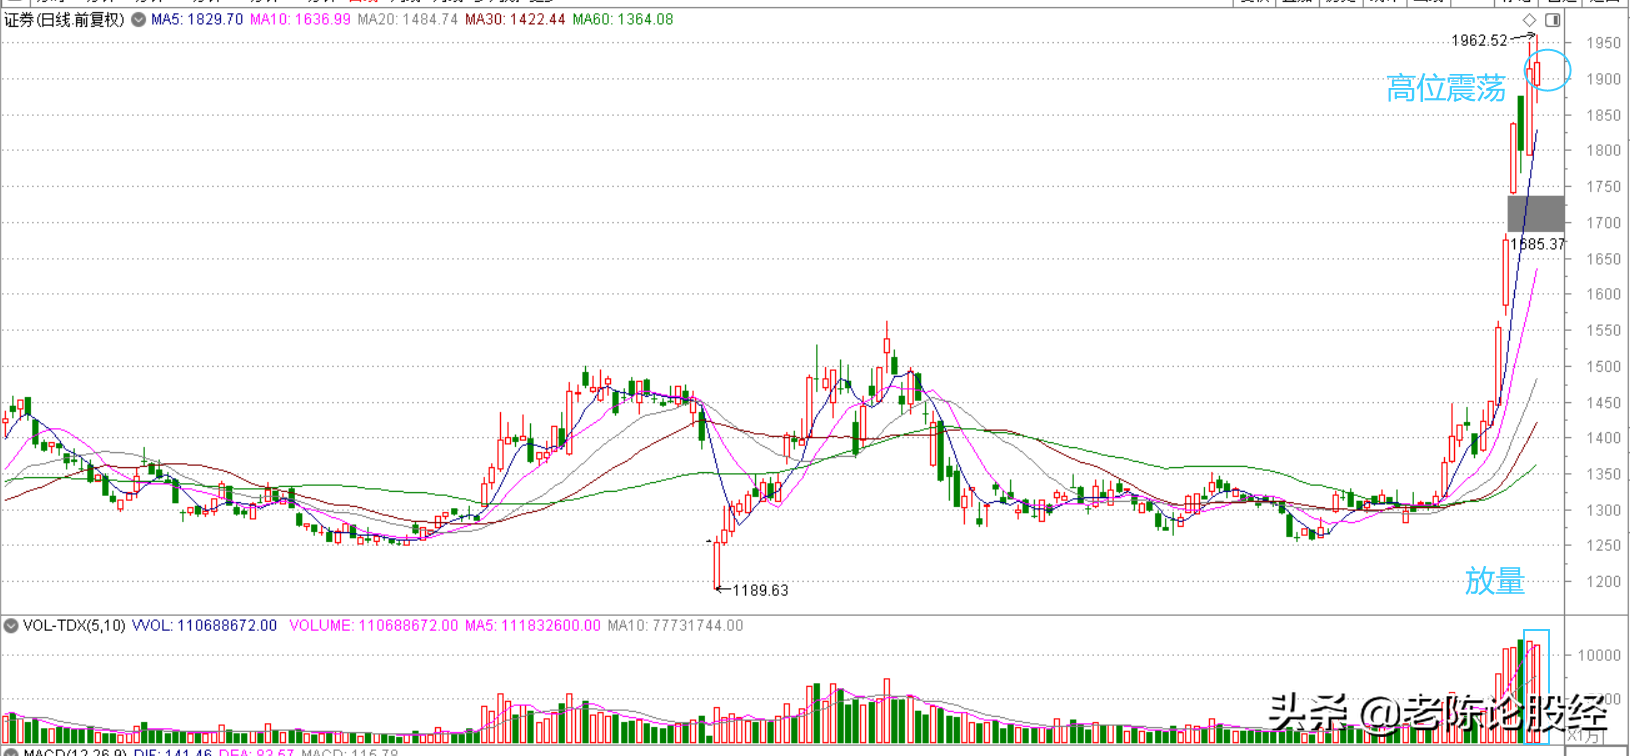The height and width of the screenshot is (756, 1630).
Task: Click the volume MA10: 77731744.00 value
Action: (675, 626)
